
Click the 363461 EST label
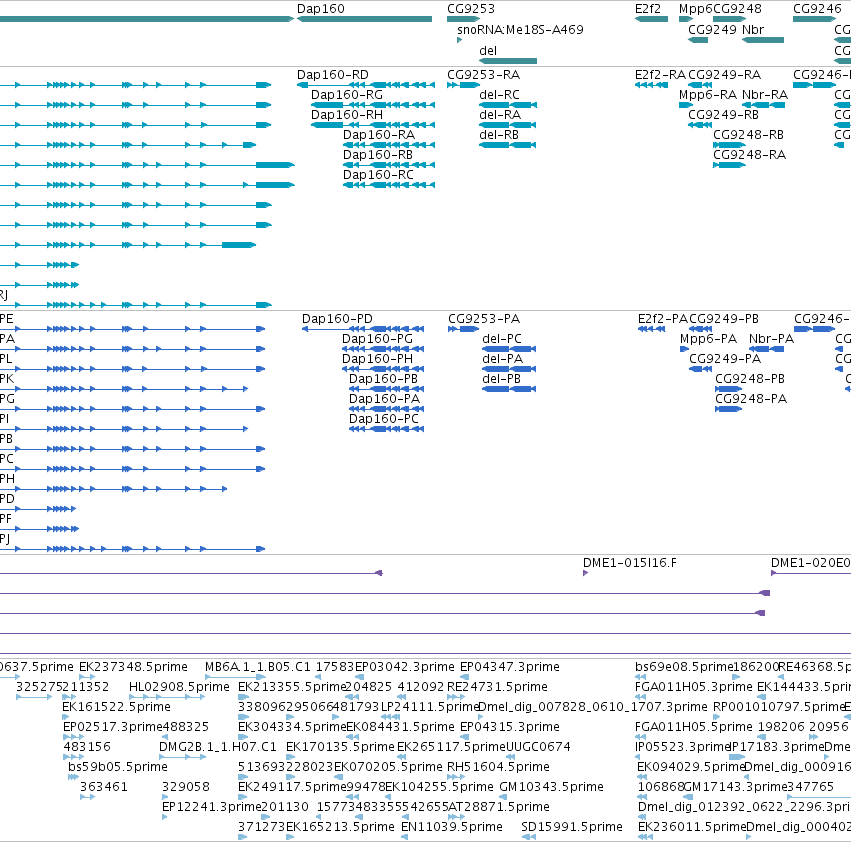[104, 788]
